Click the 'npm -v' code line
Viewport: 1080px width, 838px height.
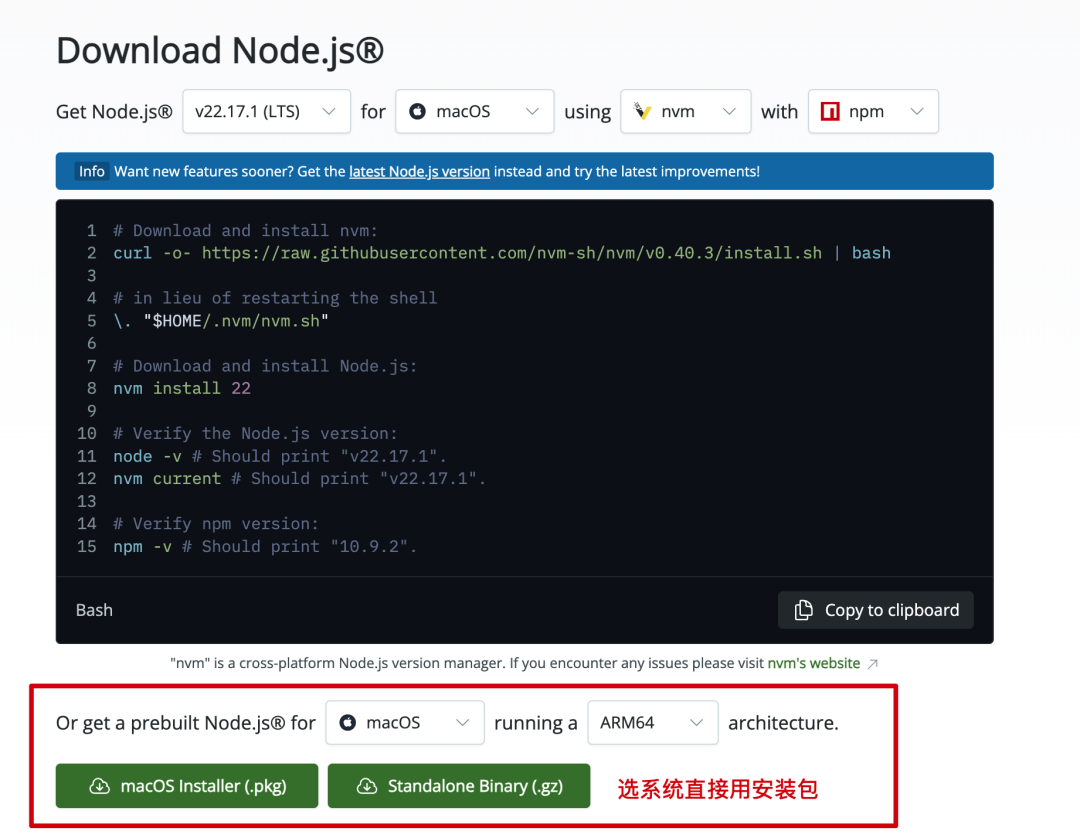(x=265, y=546)
